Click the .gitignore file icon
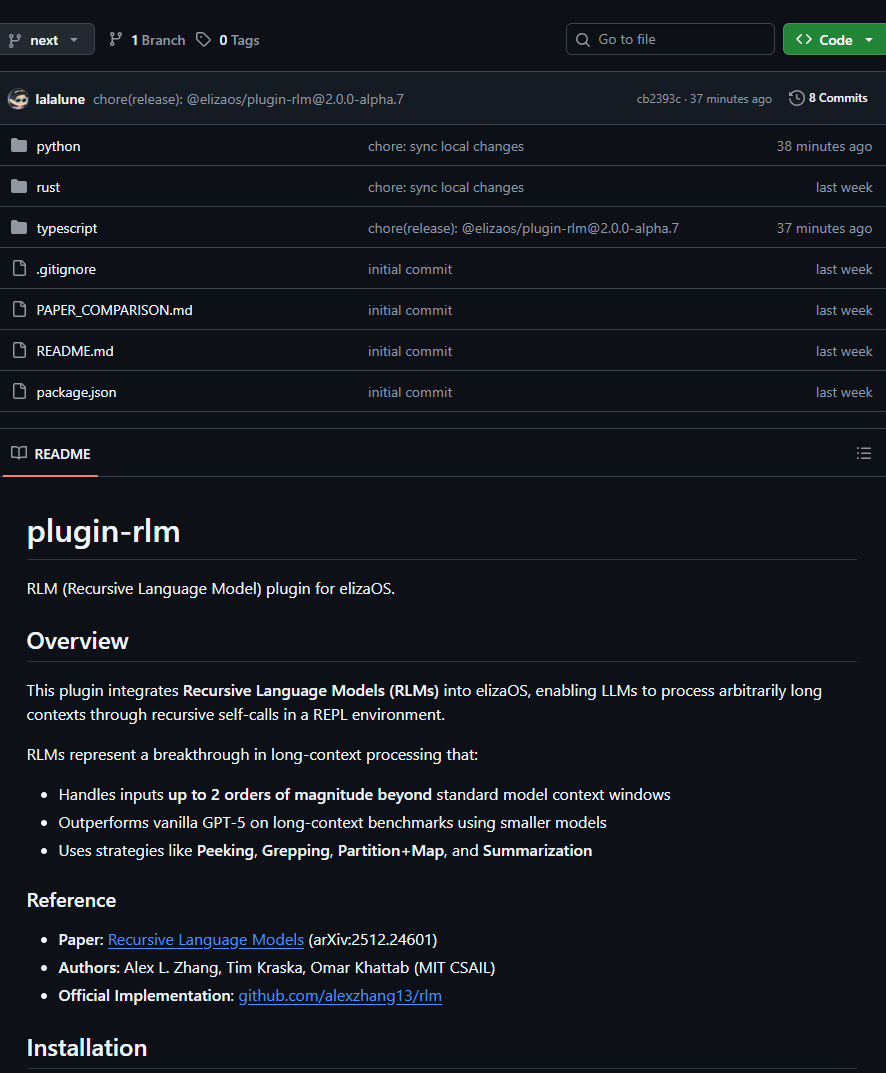Screen dimensions: 886x1073 [x=19, y=268]
